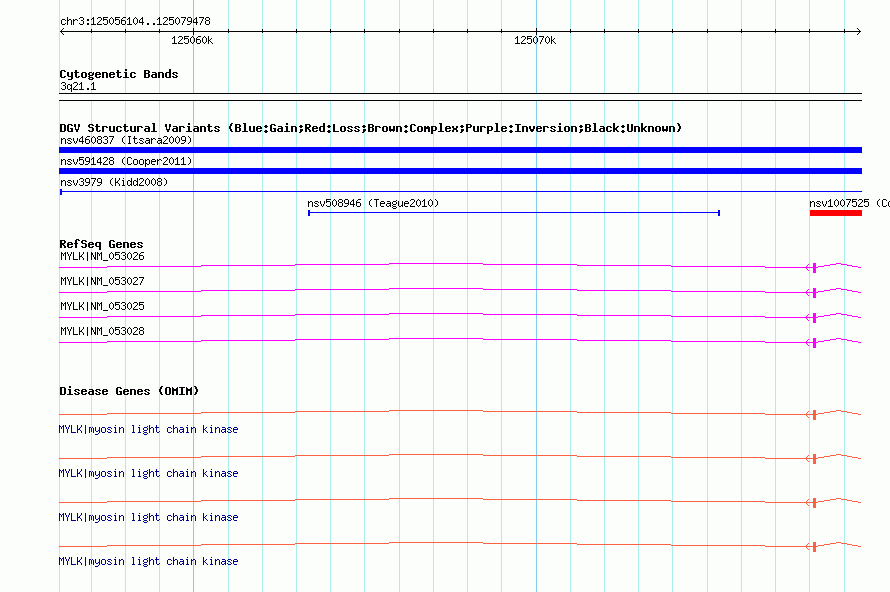Select the 3q21.1 cytogenetic band label
Screen dimensions: 890x592
(x=78, y=87)
